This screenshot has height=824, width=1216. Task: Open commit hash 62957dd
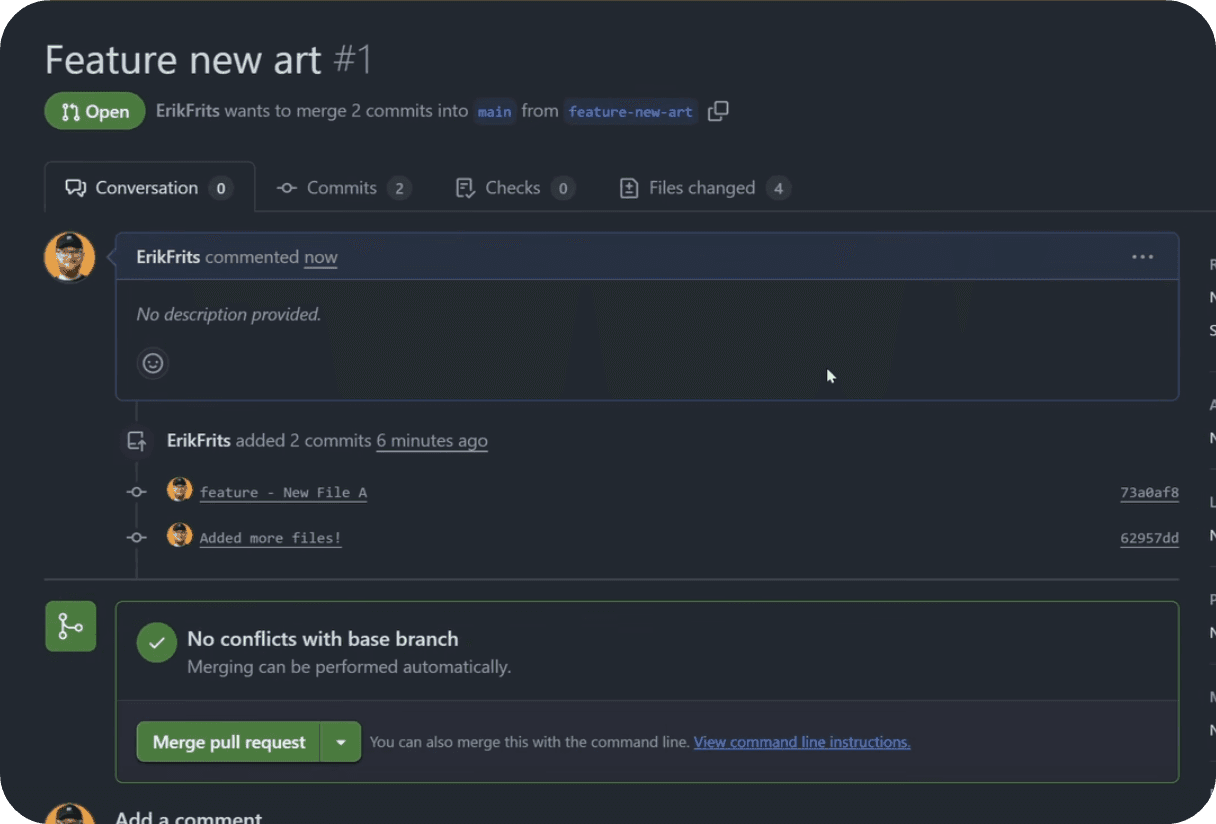[x=1149, y=538]
